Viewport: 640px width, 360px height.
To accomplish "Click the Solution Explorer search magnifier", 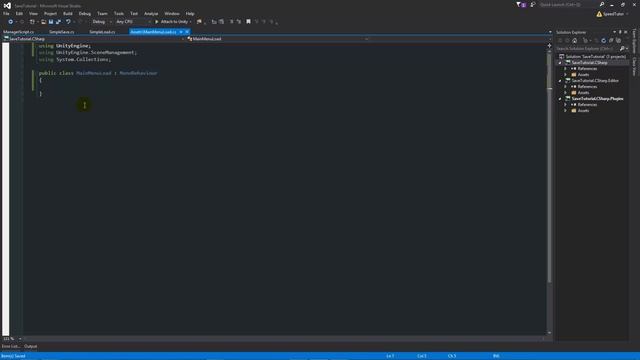I will 622,49.
